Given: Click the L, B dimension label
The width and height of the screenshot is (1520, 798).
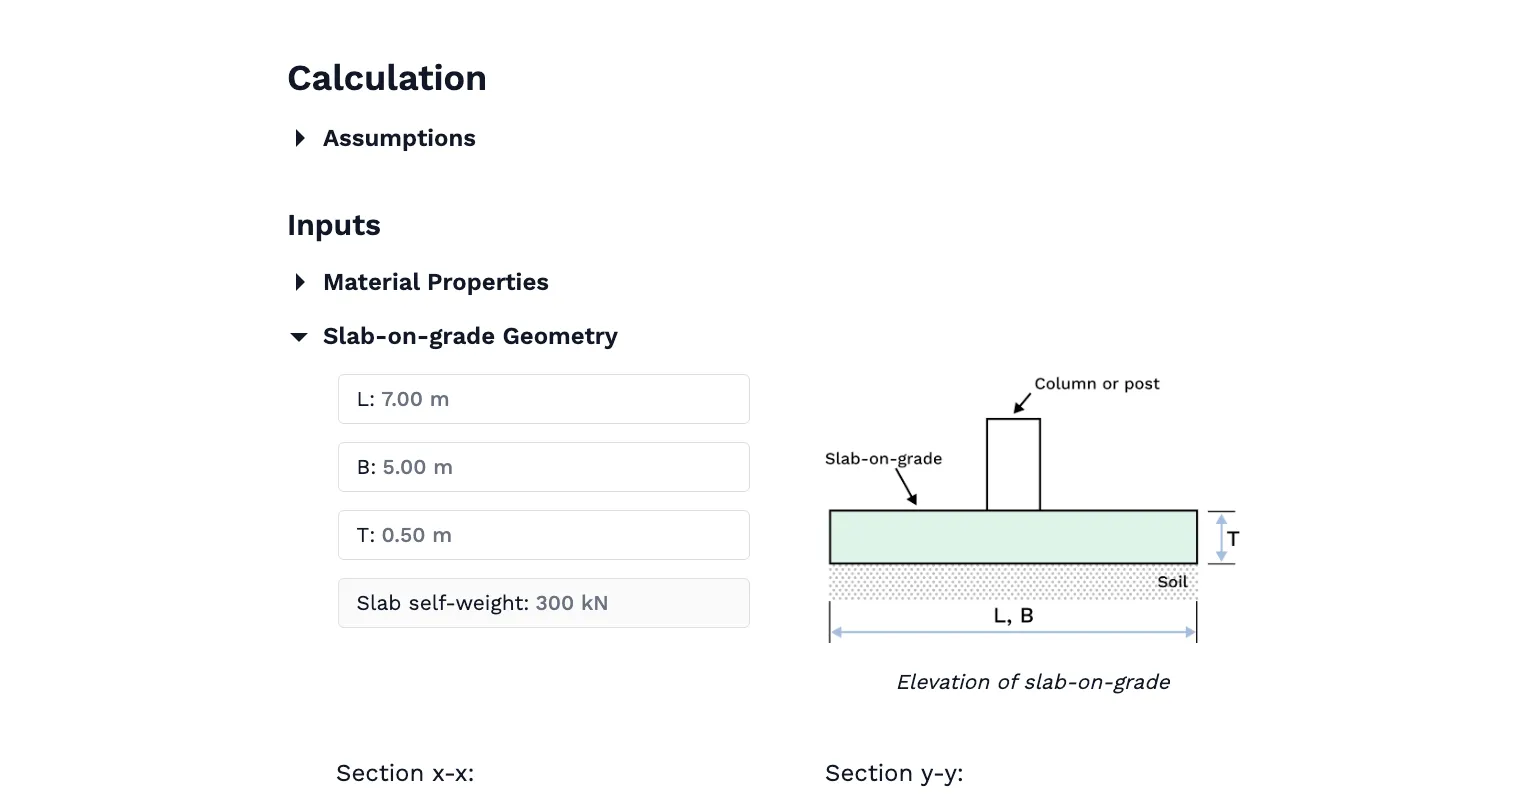Looking at the screenshot, I should pyautogui.click(x=1013, y=616).
